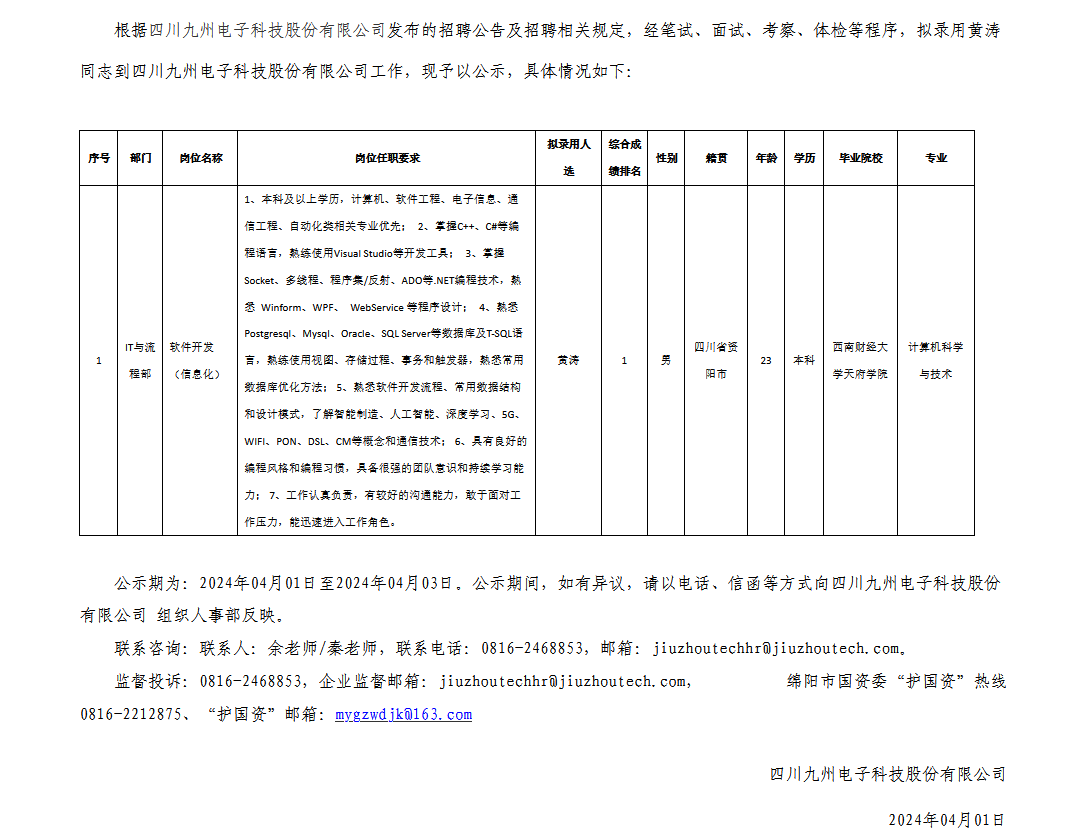The height and width of the screenshot is (839, 1070).
Task: Click the 本科 education cell
Action: (x=803, y=360)
